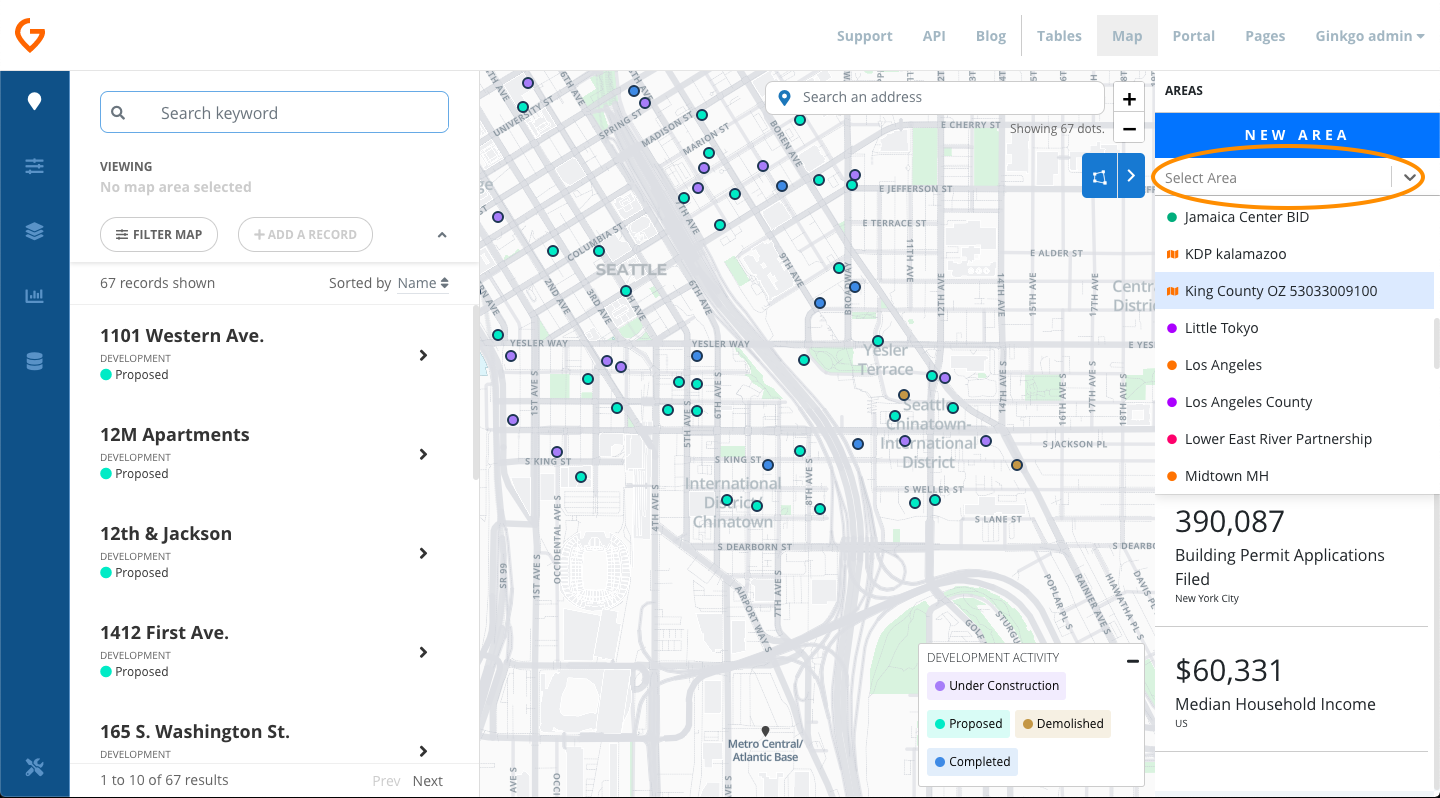Open the API menu item
Image resolution: width=1440 pixels, height=798 pixels.
(x=934, y=36)
